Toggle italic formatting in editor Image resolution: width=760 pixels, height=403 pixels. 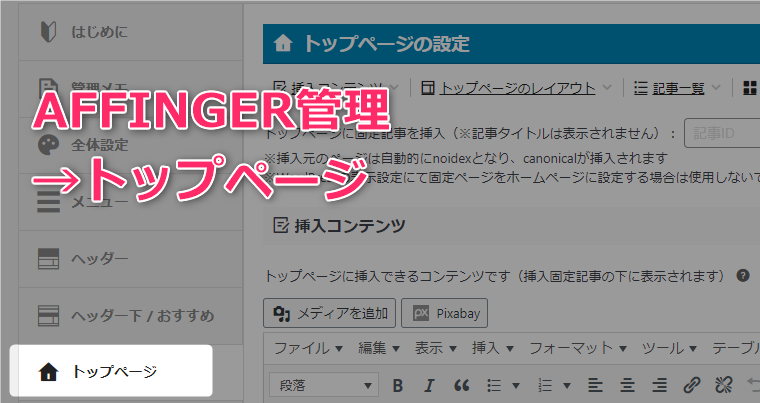click(429, 386)
